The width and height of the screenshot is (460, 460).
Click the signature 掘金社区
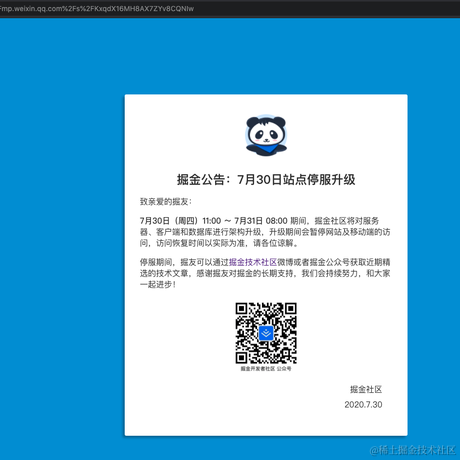[x=366, y=389]
